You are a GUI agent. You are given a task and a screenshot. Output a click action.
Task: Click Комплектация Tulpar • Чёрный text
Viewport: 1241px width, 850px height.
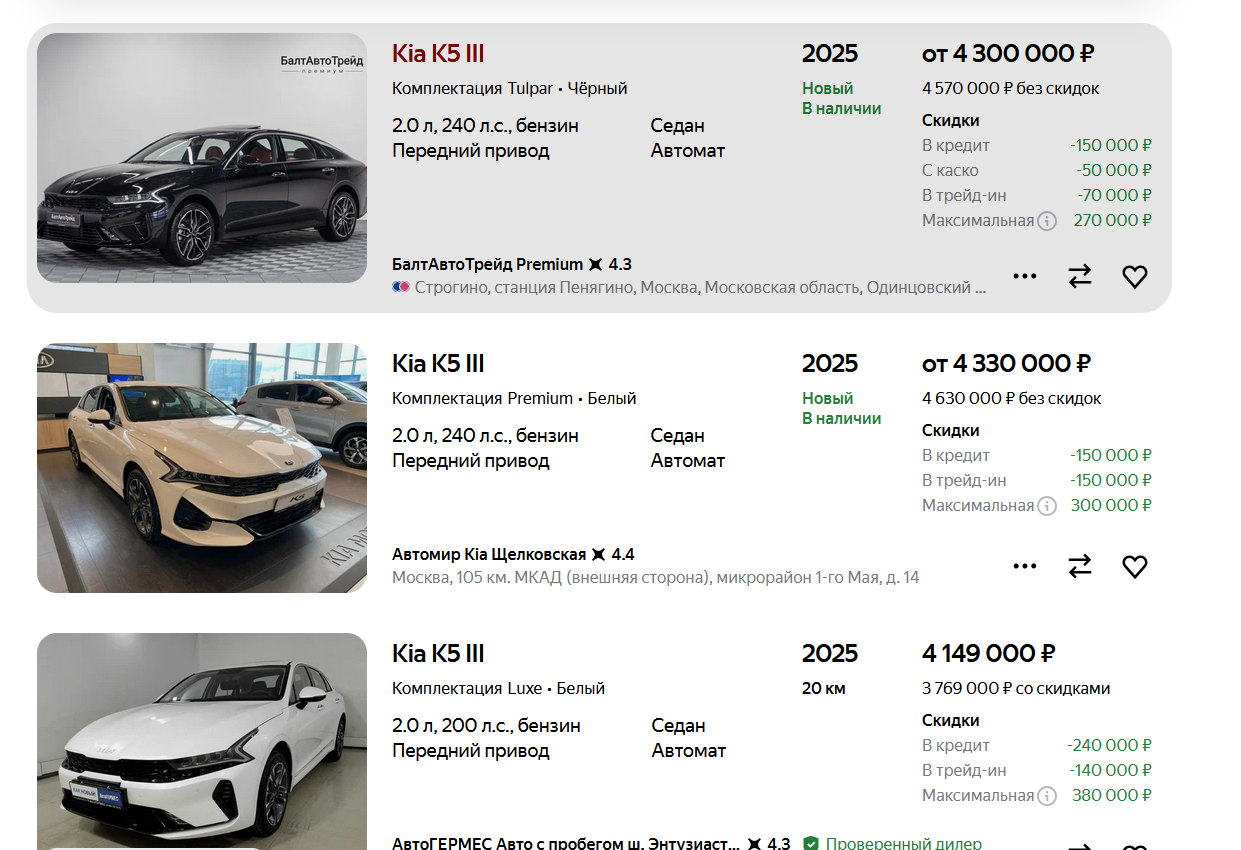tap(509, 89)
